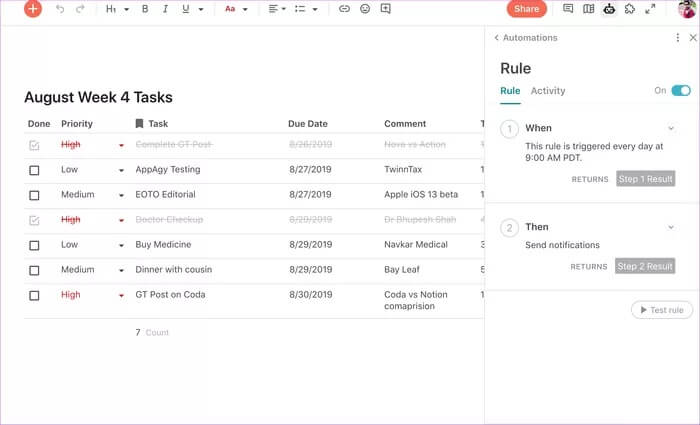Click the Step 1 Result chip
This screenshot has width=700, height=425.
646,179
